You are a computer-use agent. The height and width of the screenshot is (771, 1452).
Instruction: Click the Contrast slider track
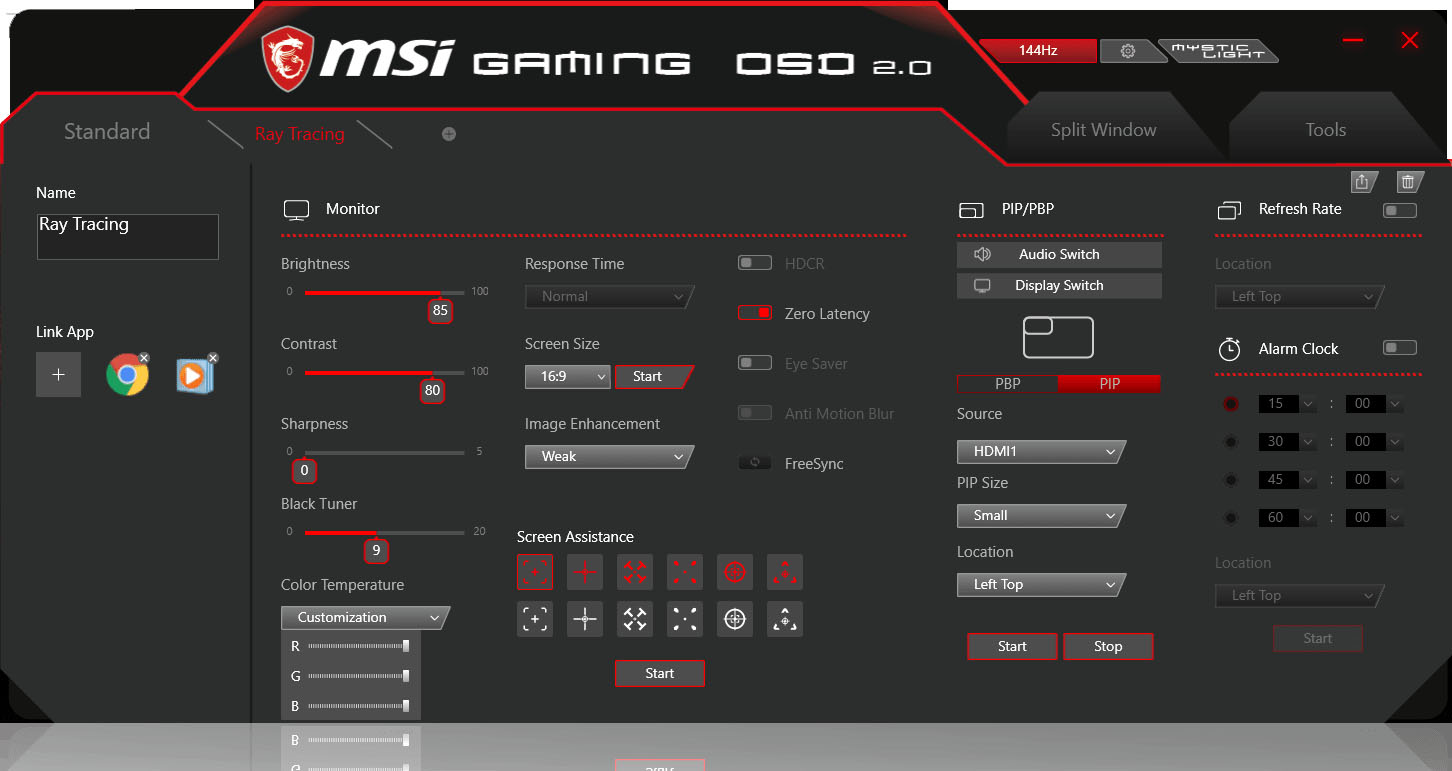[384, 373]
